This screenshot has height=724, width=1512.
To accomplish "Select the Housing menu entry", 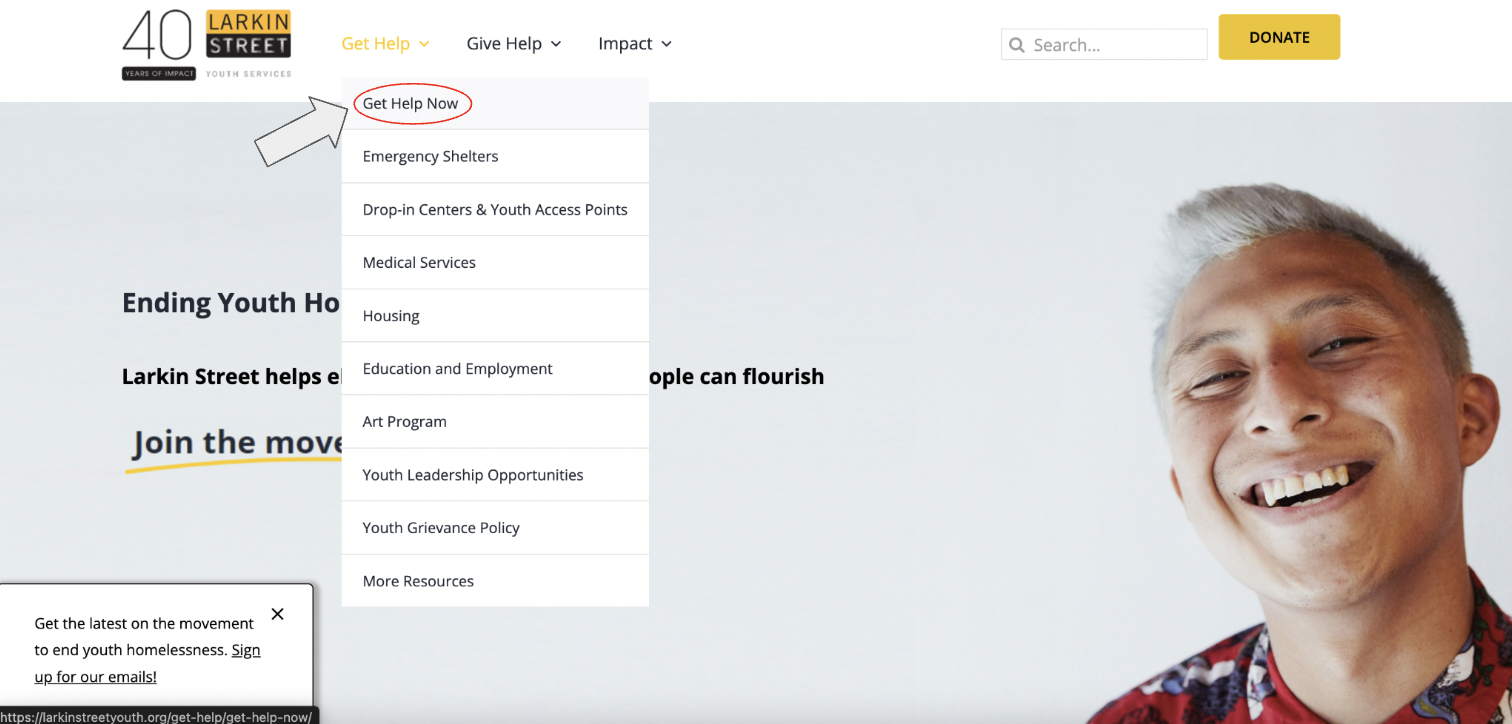I will [x=391, y=316].
